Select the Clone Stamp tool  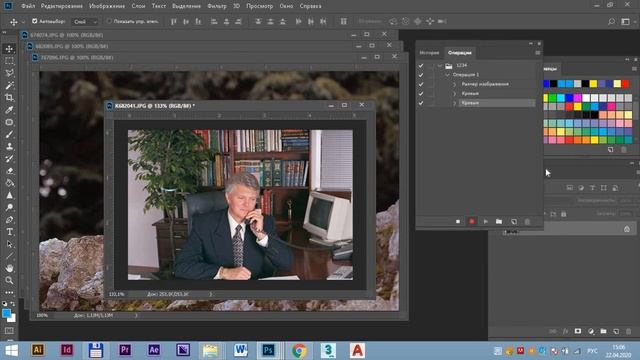(x=9, y=147)
